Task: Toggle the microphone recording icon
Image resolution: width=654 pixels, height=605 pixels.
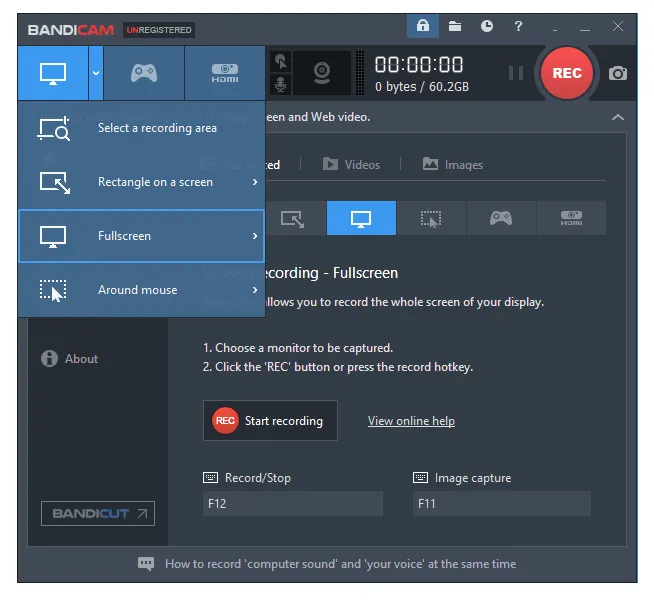Action: point(281,85)
